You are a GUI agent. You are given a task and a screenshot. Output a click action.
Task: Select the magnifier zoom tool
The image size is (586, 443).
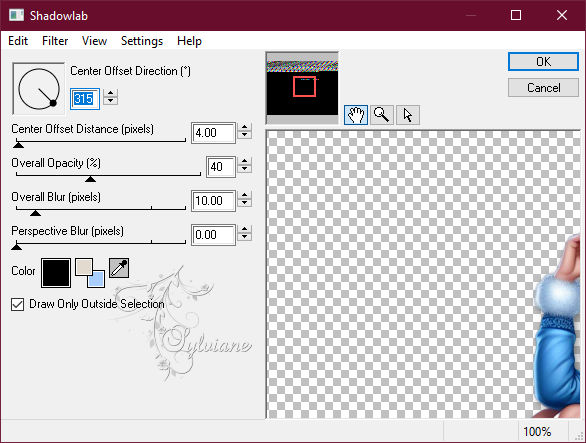coord(382,115)
